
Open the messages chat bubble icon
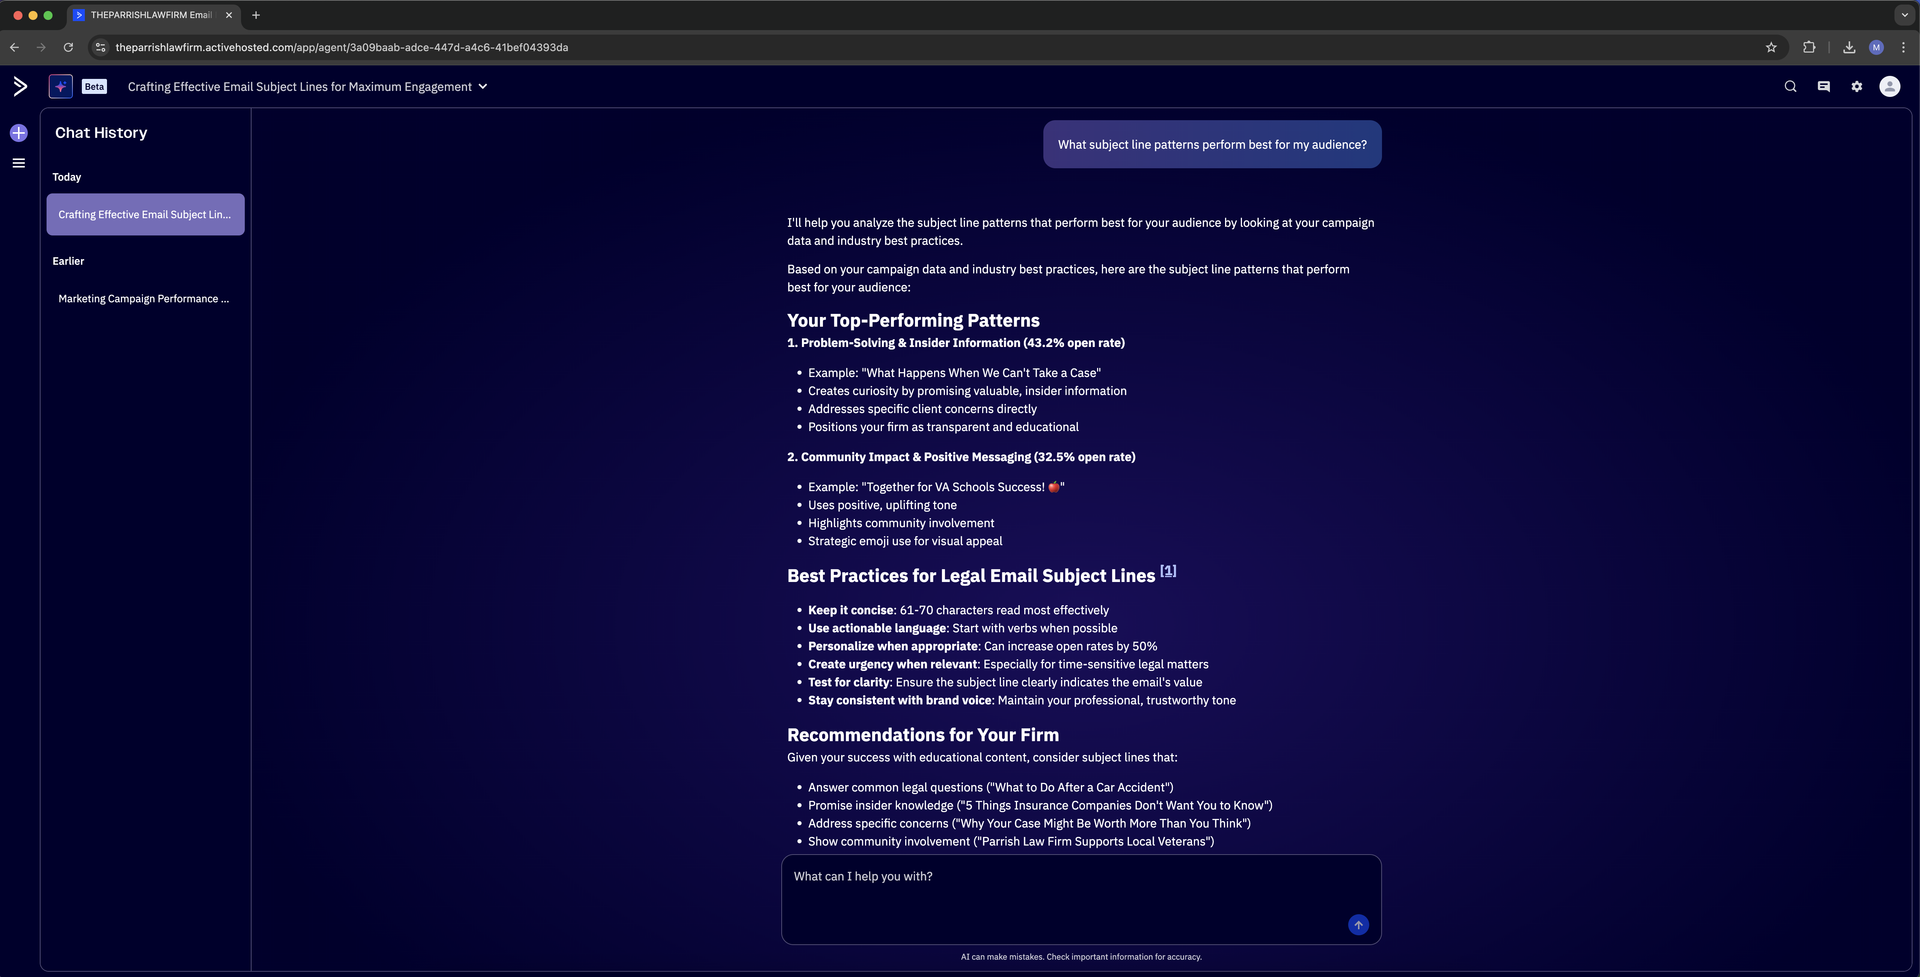coord(1823,87)
